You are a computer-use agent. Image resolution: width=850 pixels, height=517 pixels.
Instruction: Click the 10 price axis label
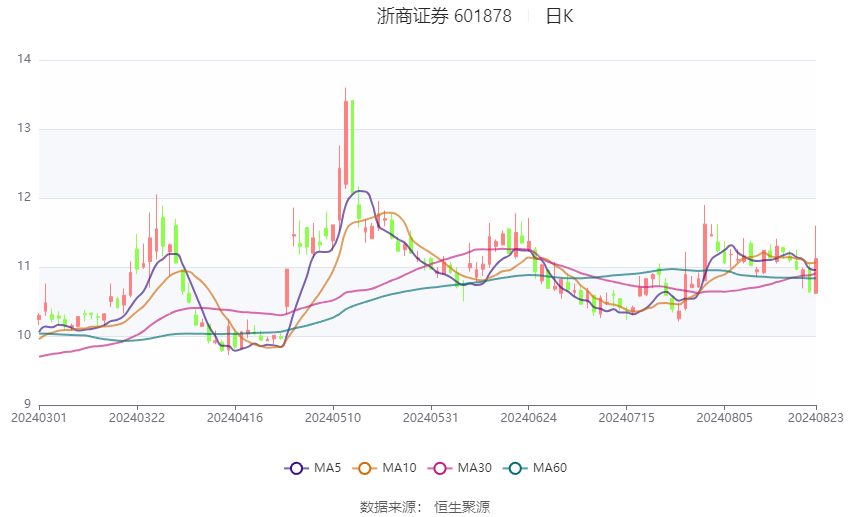24,335
